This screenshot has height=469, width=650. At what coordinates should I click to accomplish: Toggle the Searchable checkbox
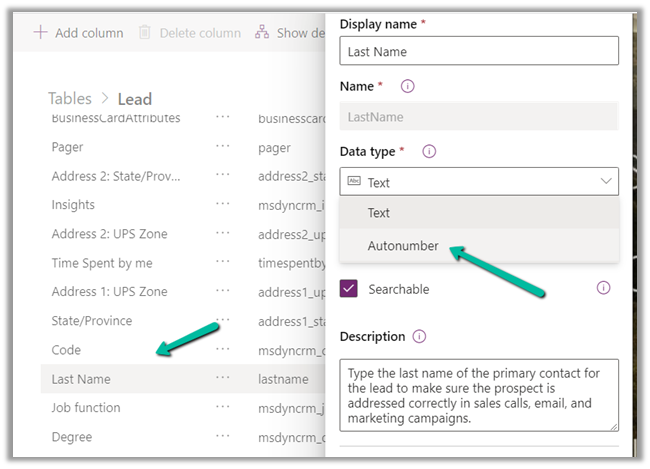pyautogui.click(x=349, y=289)
